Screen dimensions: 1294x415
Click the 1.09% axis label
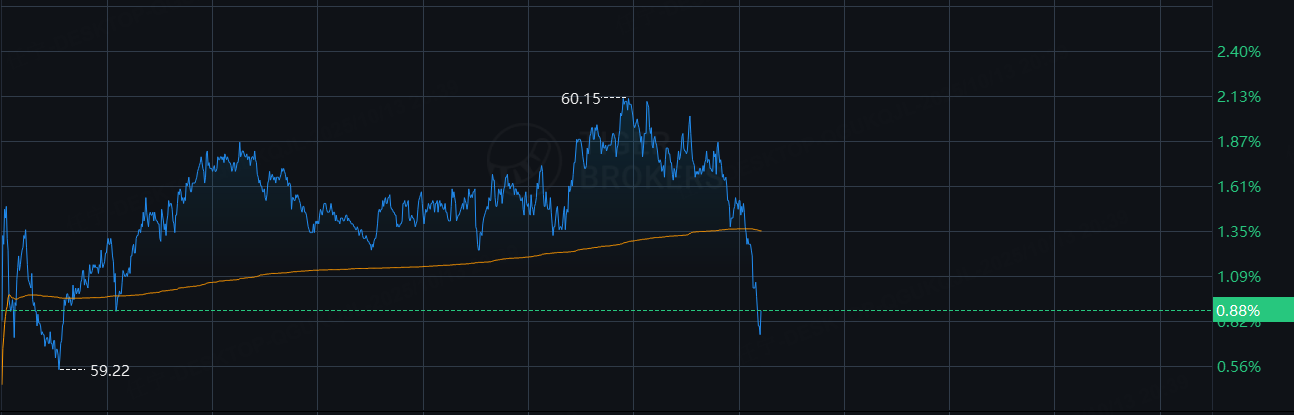click(1238, 277)
